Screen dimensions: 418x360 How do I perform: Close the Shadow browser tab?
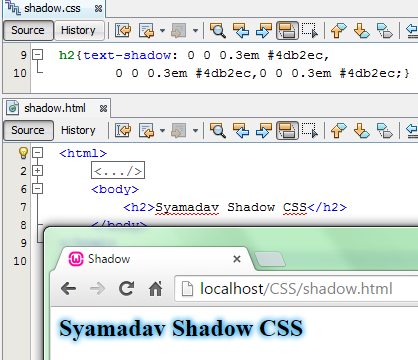click(x=237, y=259)
